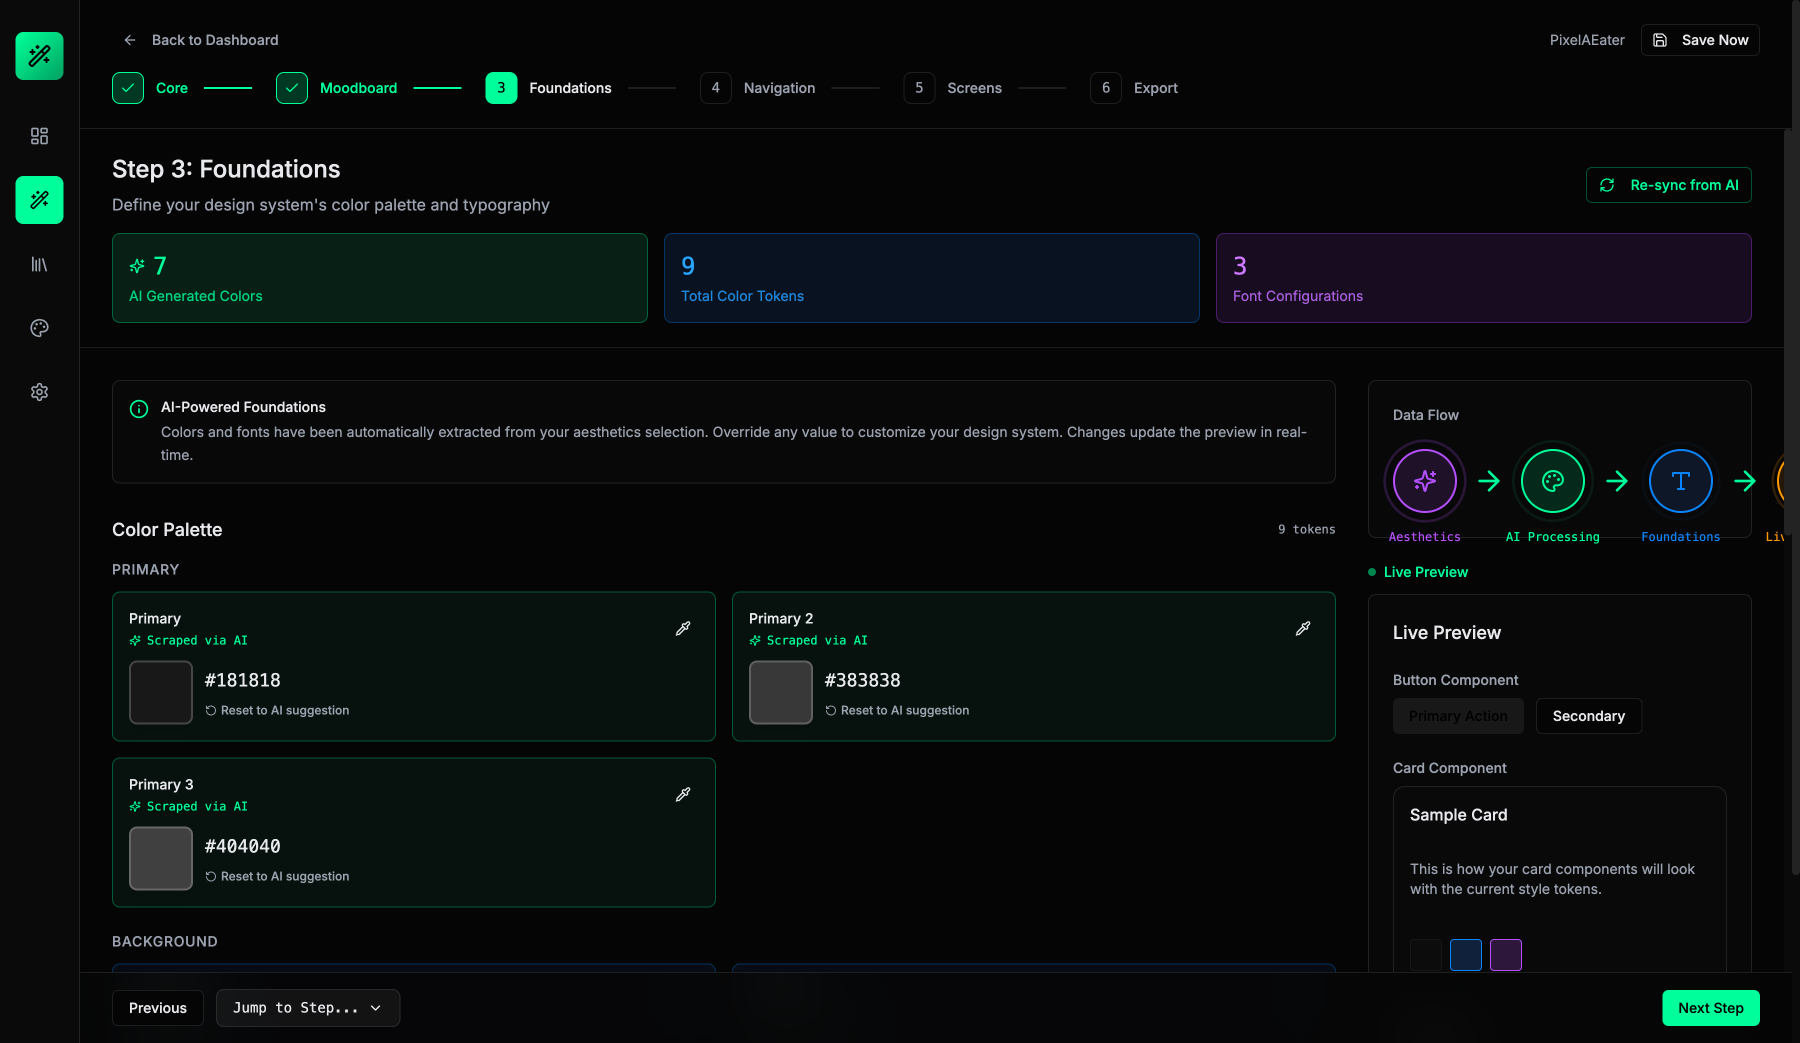Viewport: 1800px width, 1043px height.
Task: Click the #404040 hex value
Action: tap(243, 846)
